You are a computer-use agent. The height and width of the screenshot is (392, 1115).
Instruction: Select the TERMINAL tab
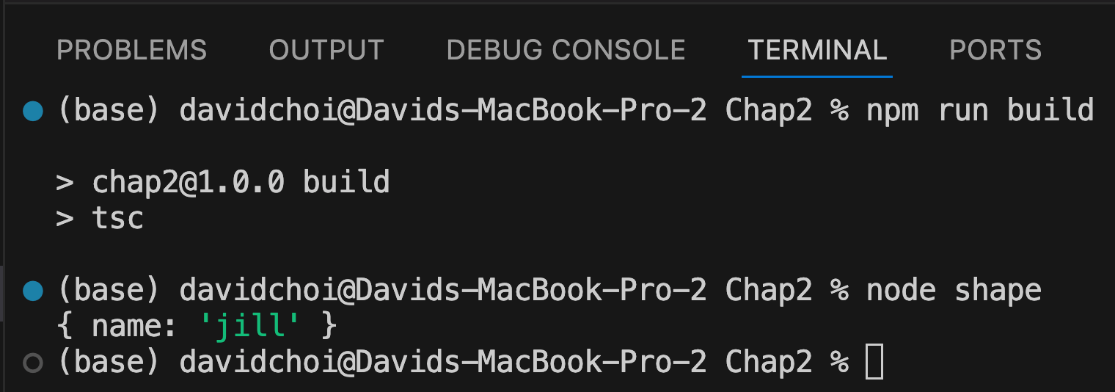tap(817, 51)
